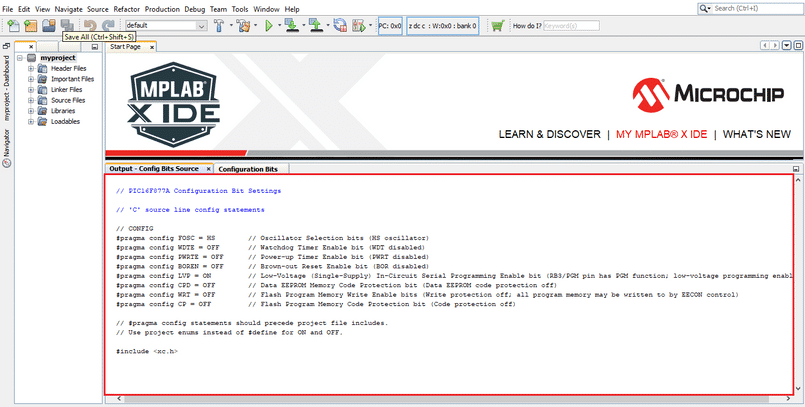Viewport: 805px width, 407px height.
Task: Click the New Project toolbar icon
Action: pyautogui.click(x=31, y=25)
